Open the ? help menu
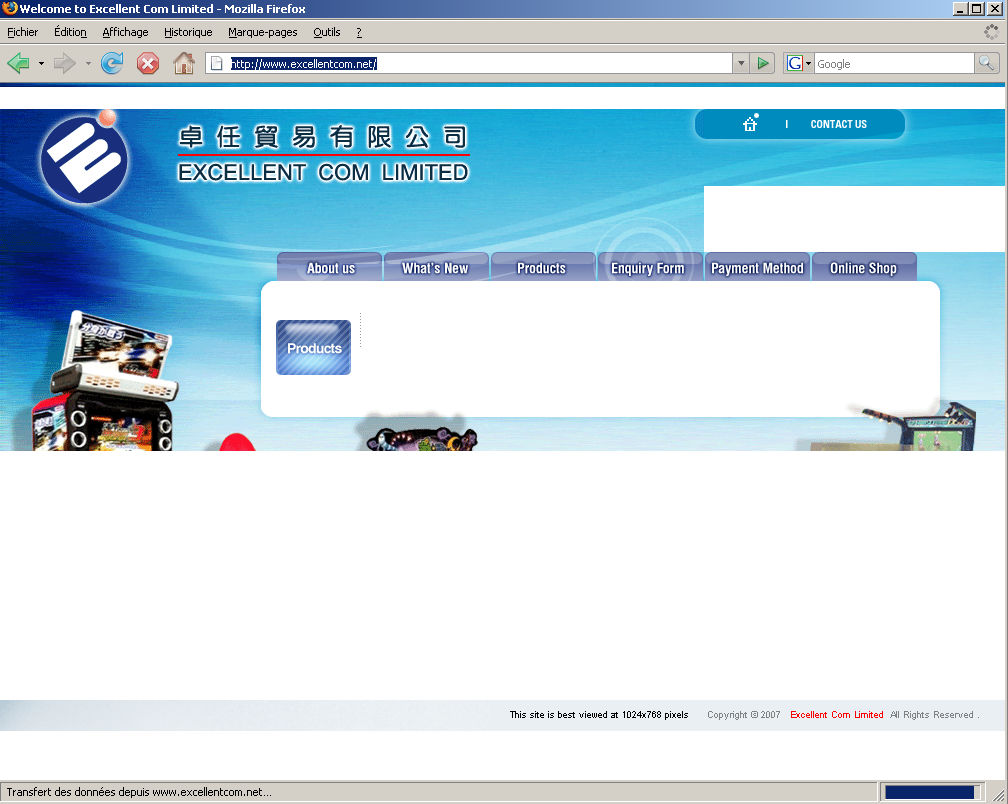The height and width of the screenshot is (804, 1008). (x=359, y=32)
